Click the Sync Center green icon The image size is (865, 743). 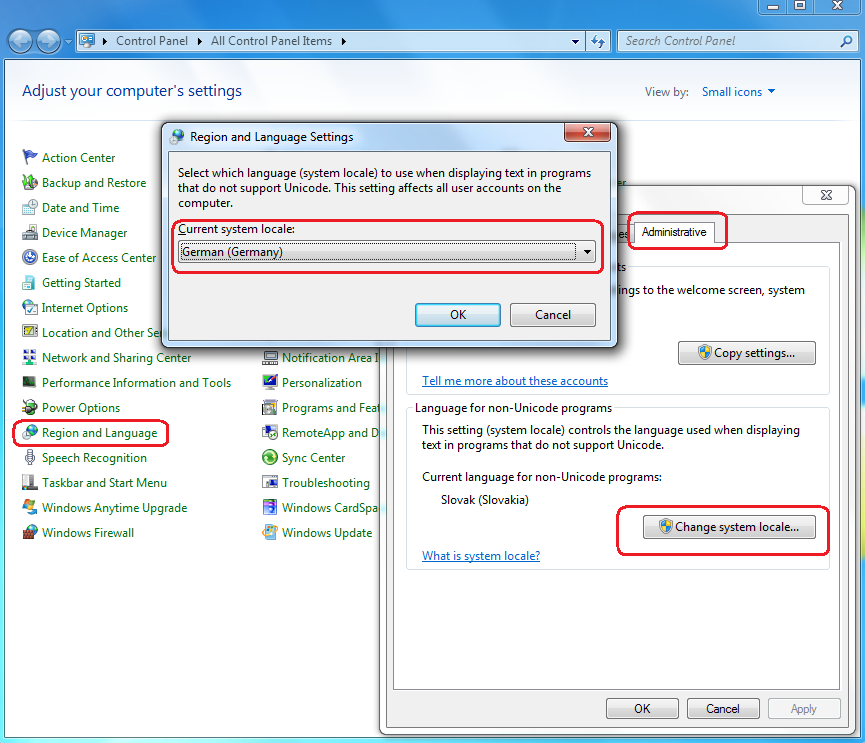point(270,458)
